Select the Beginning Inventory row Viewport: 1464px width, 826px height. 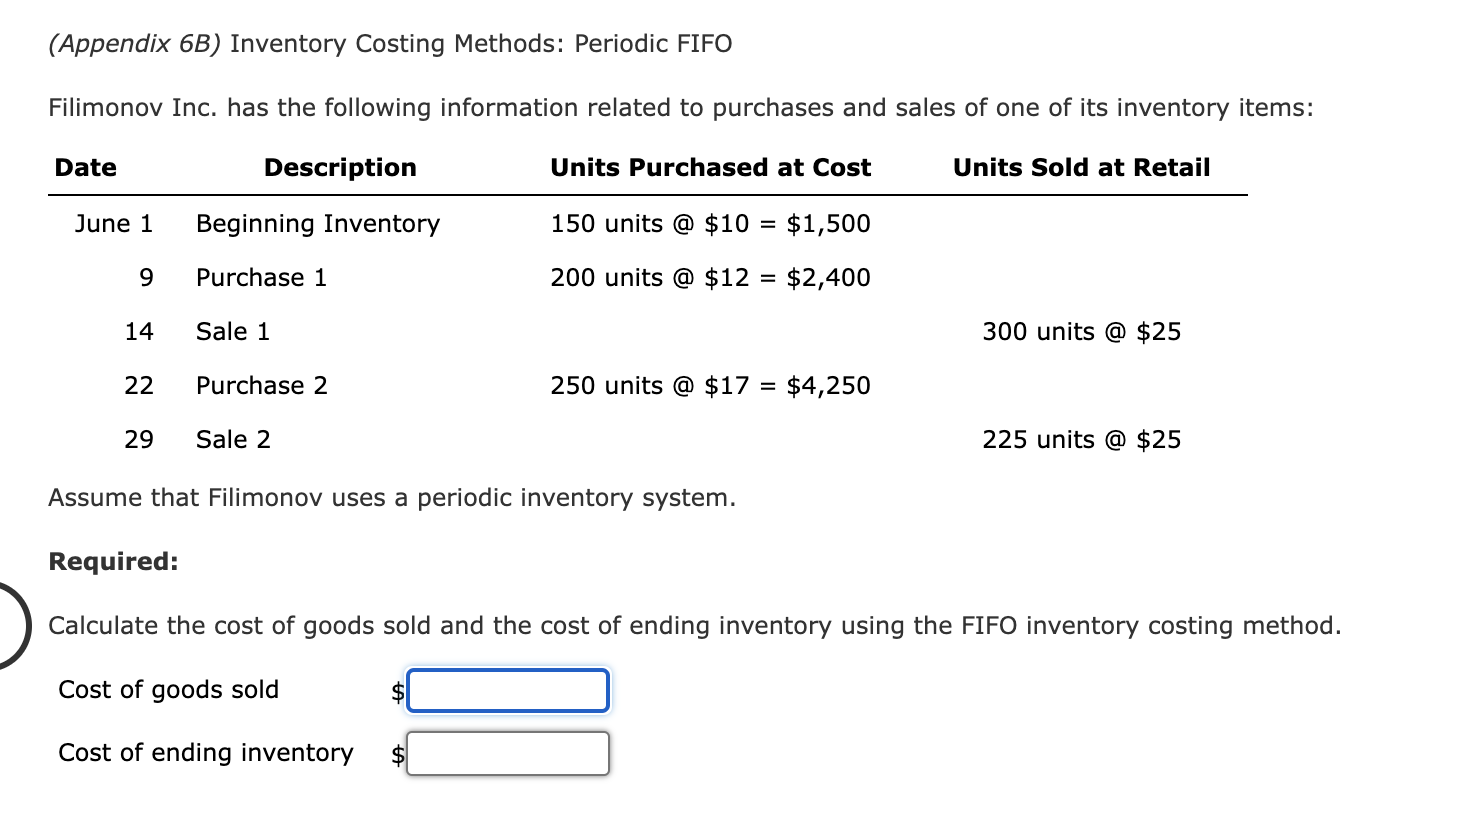pos(317,223)
